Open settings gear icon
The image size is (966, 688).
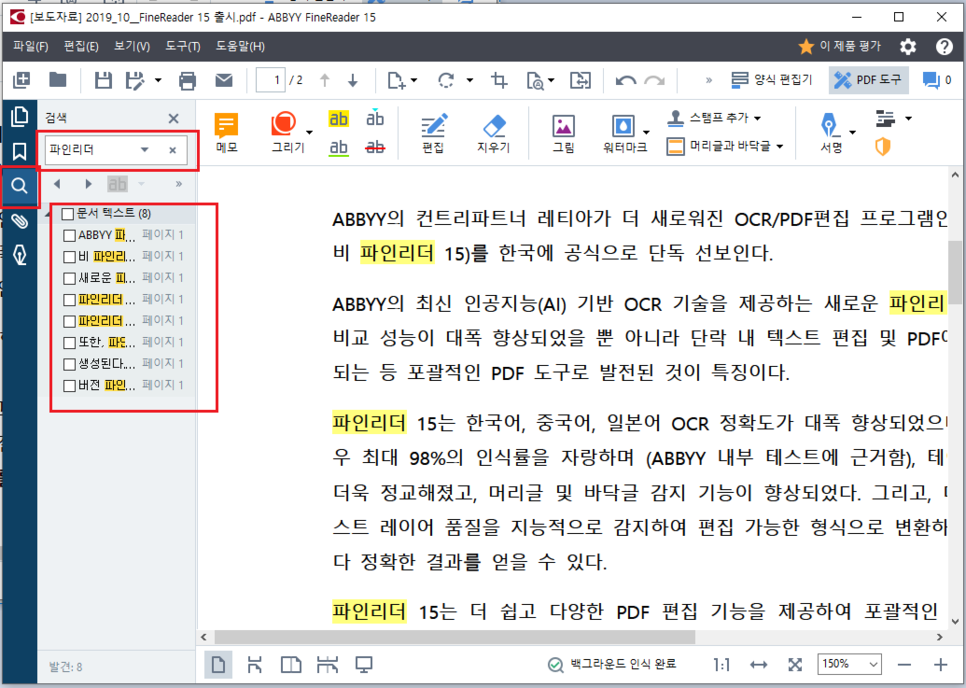(x=908, y=47)
